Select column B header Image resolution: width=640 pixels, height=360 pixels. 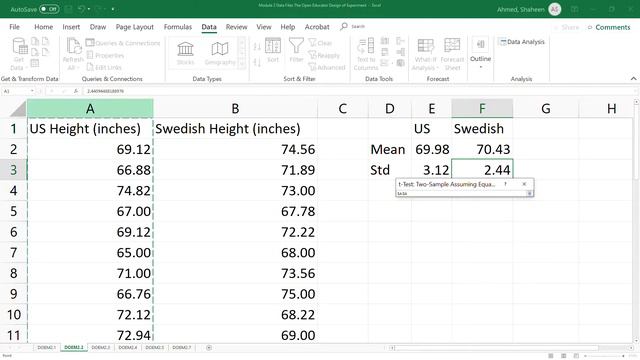pyautogui.click(x=235, y=109)
